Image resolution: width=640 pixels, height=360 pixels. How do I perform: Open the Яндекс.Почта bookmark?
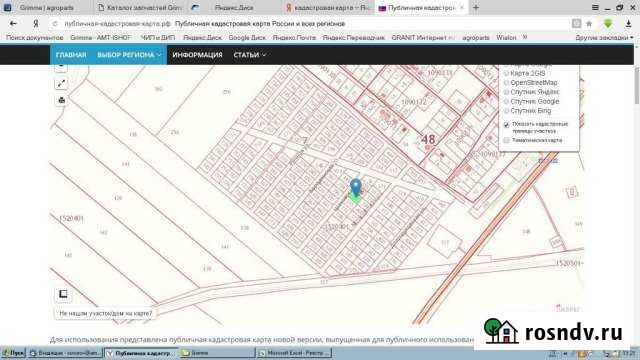pos(294,38)
